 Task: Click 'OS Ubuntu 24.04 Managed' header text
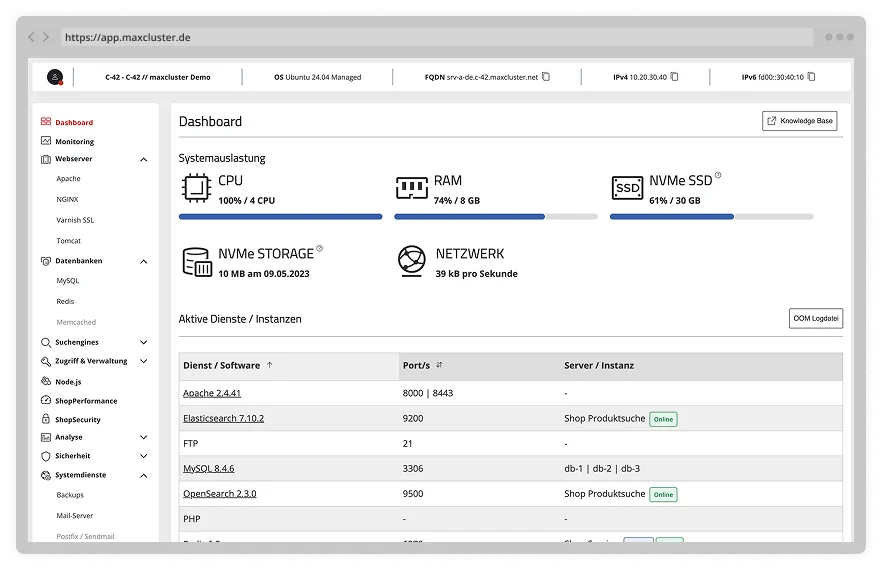[x=317, y=77]
